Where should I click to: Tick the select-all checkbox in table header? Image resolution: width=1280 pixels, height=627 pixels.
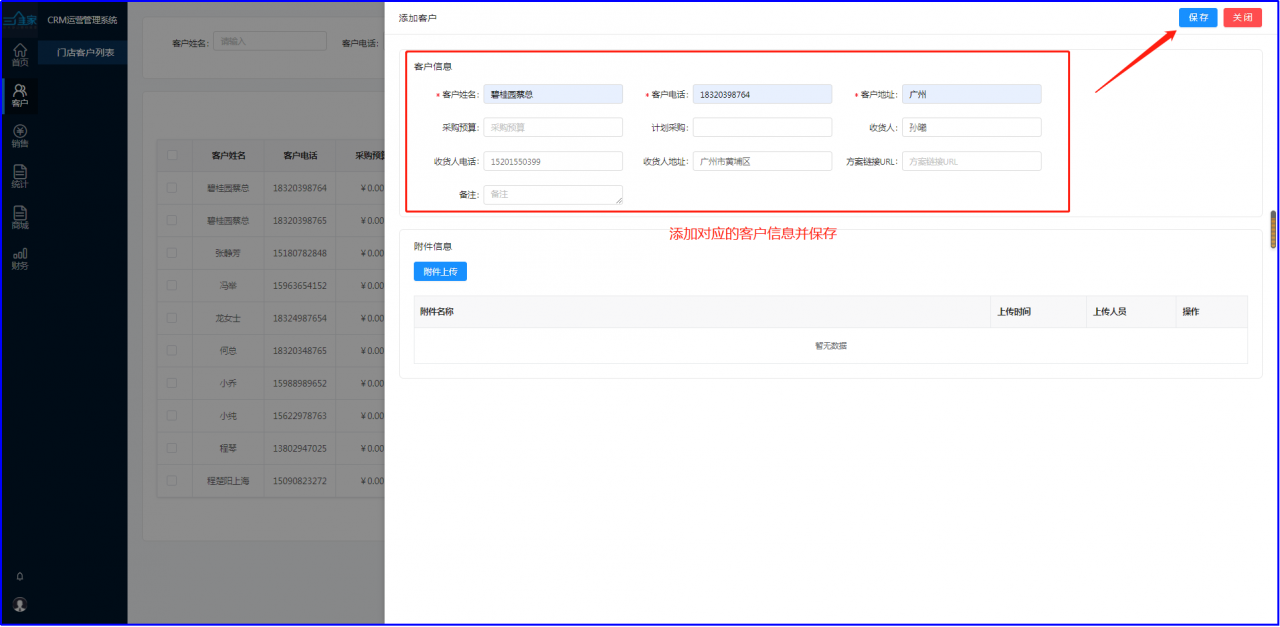click(x=172, y=155)
